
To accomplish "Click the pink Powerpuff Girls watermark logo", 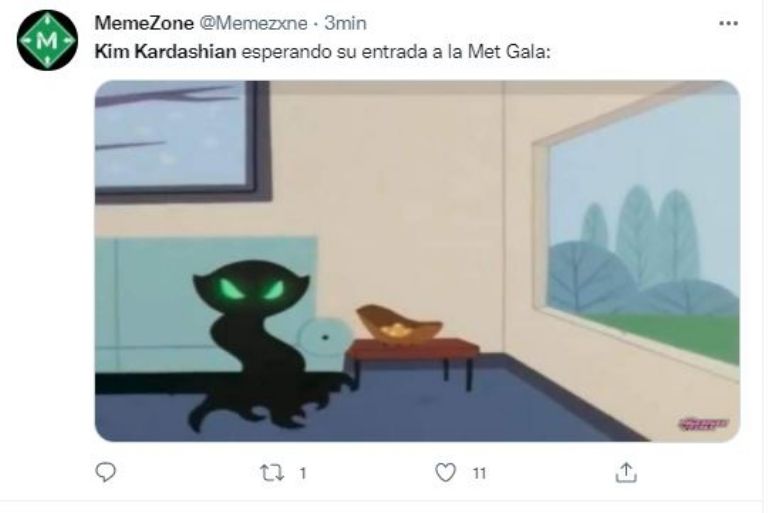I will click(703, 424).
